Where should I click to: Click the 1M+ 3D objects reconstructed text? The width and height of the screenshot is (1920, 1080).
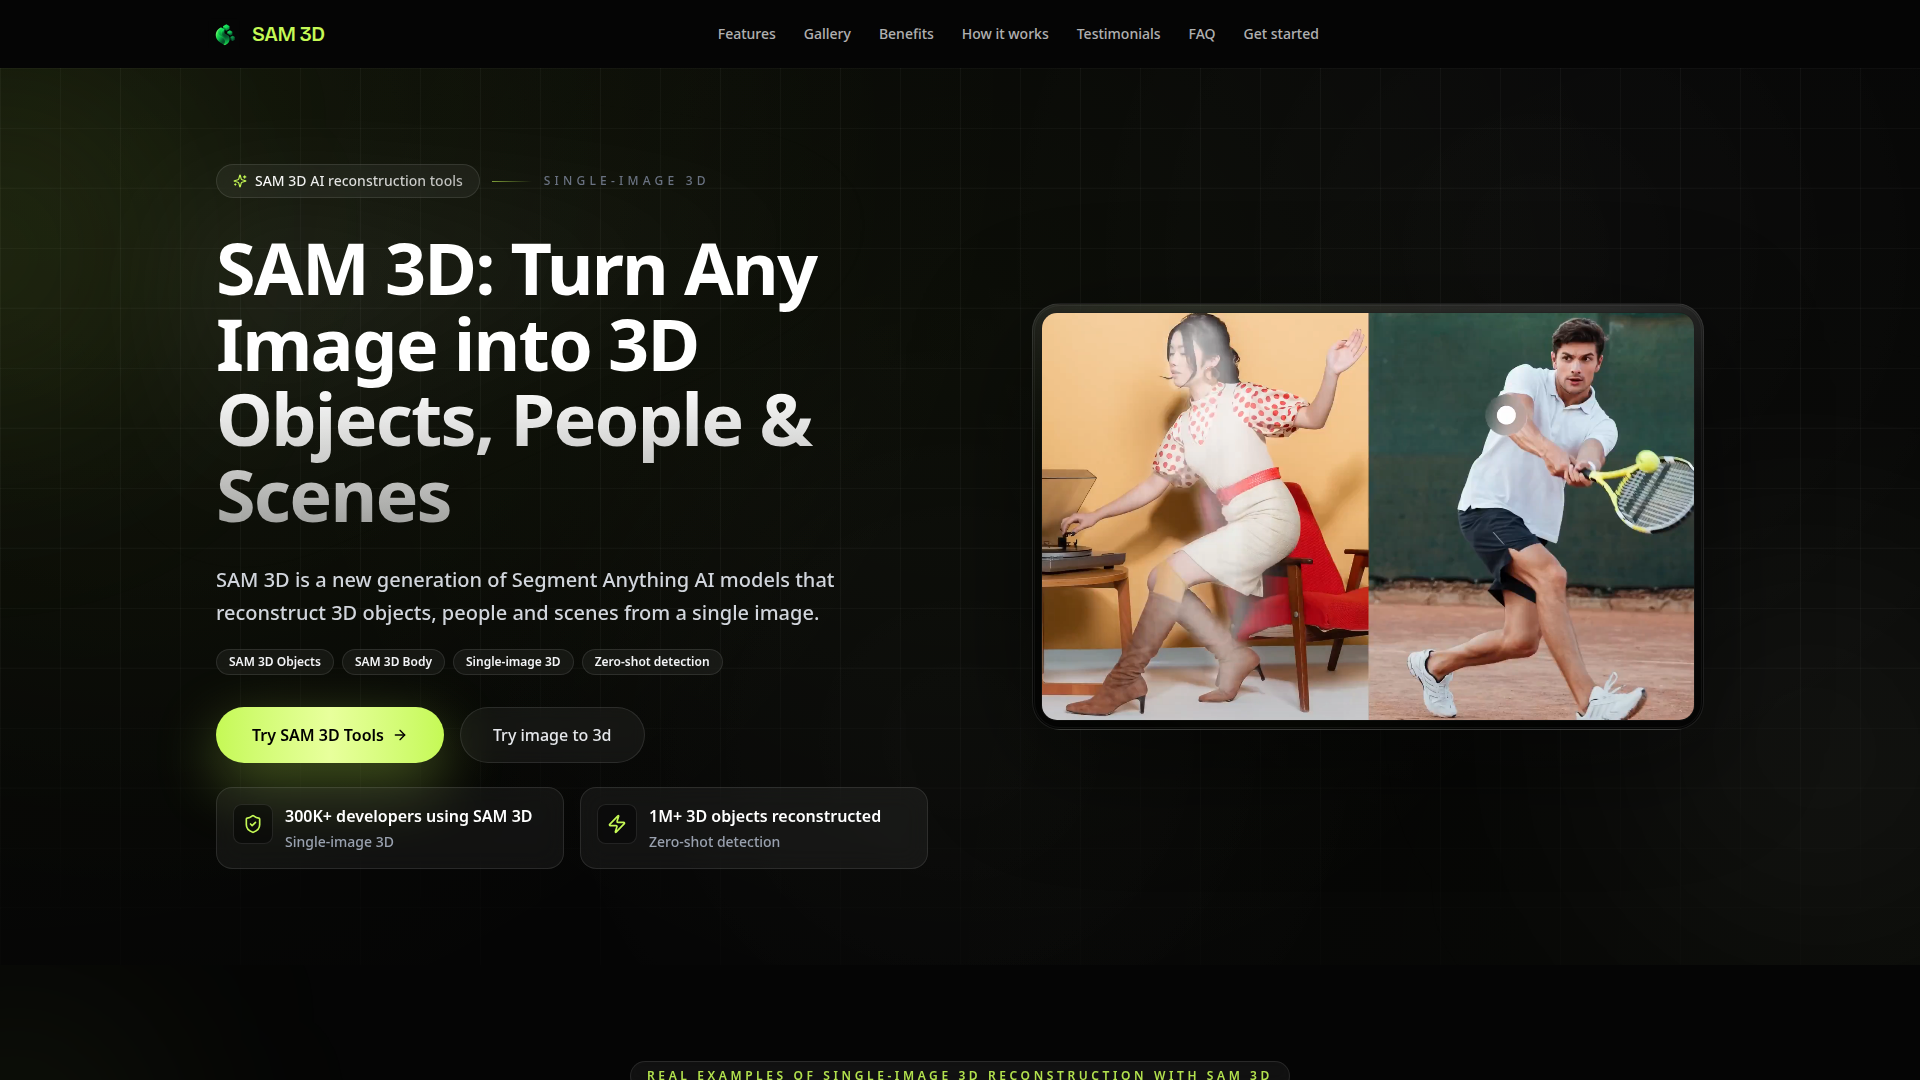765,816
